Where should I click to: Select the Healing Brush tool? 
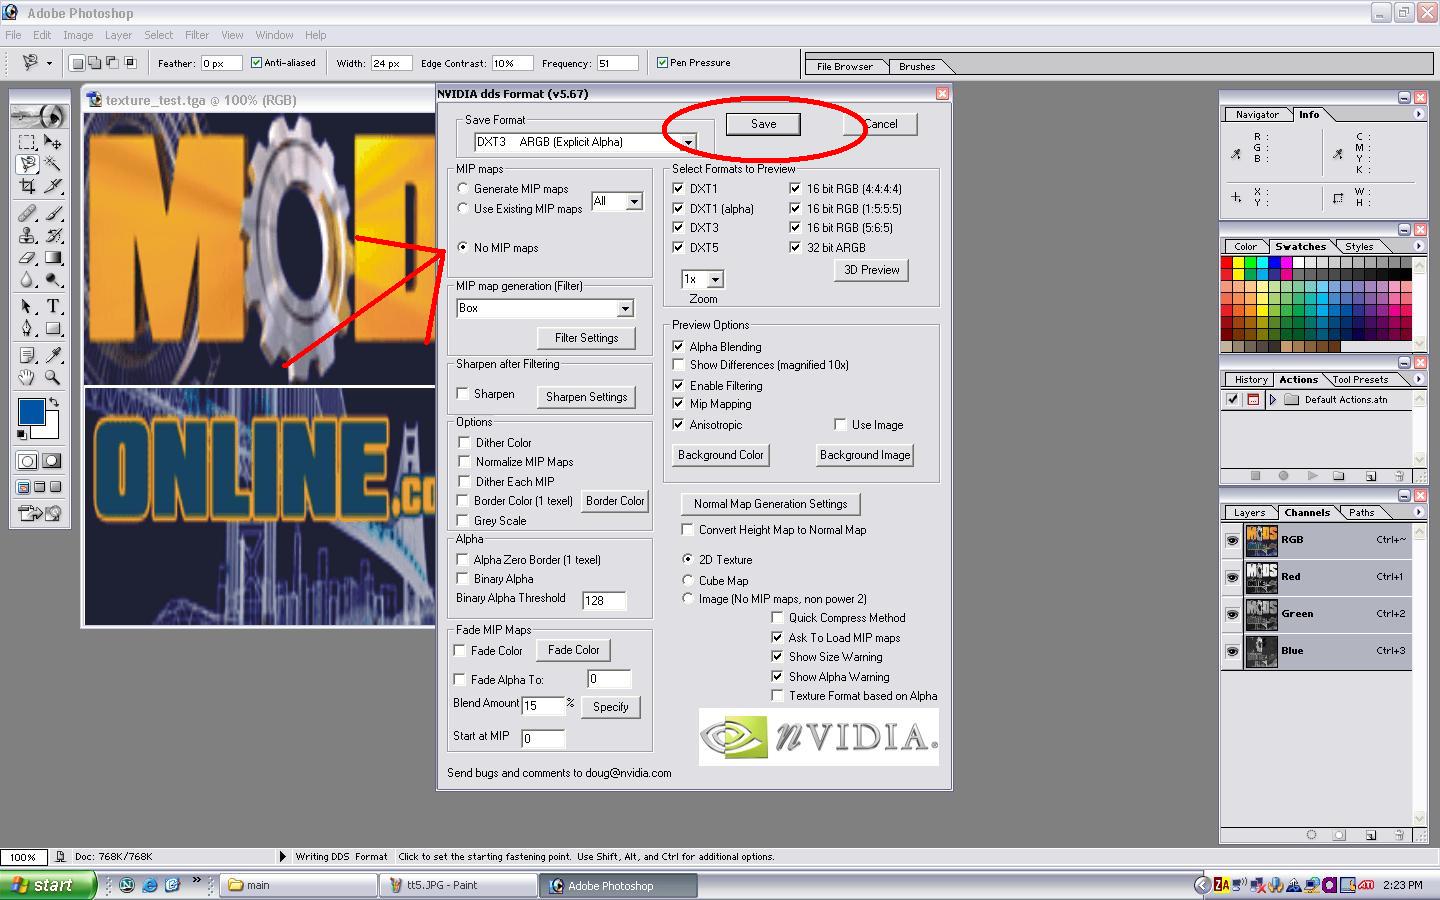28,213
